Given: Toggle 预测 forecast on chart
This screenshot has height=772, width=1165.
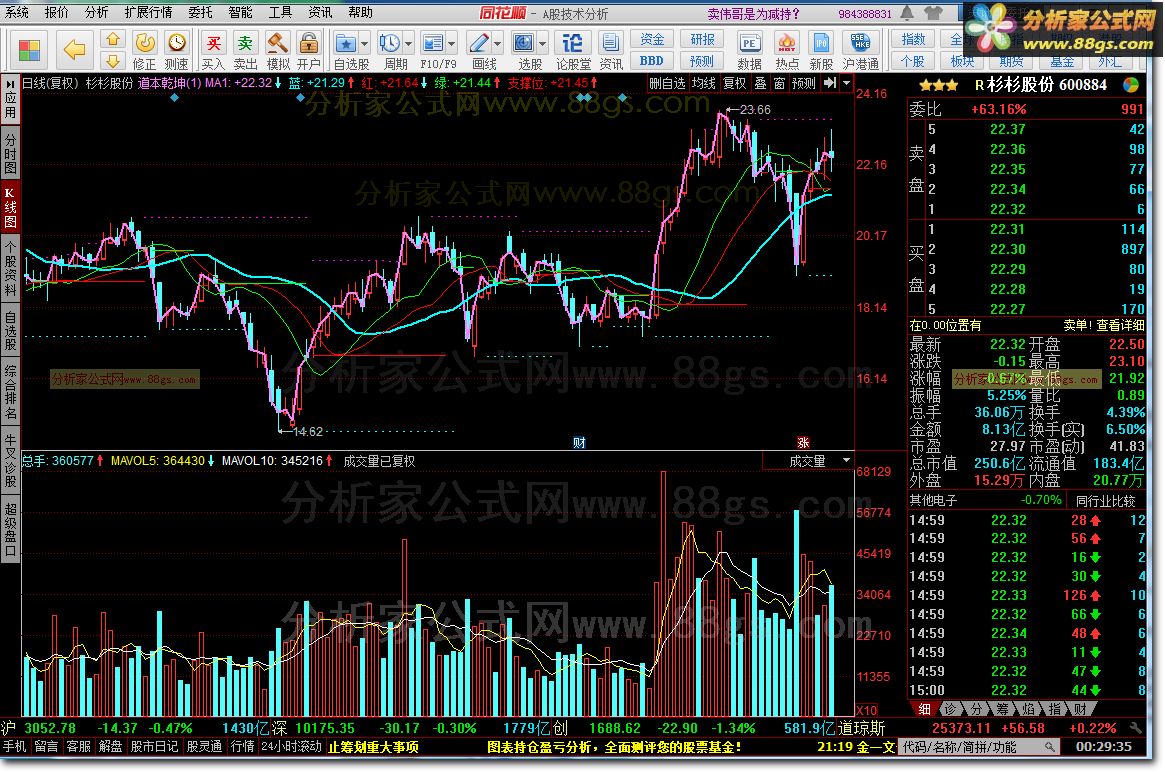Looking at the screenshot, I should coord(804,83).
